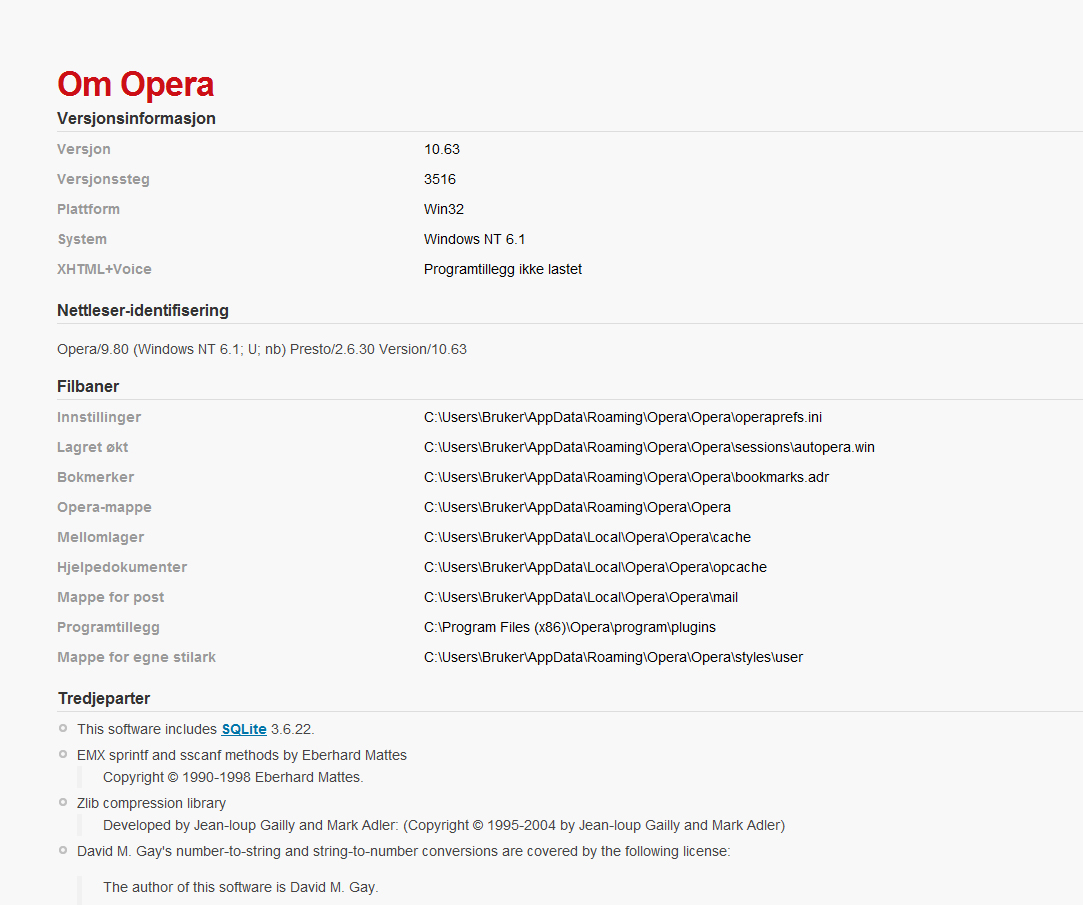1083x905 pixels.
Task: Click 'The author of this software' line
Action: pyautogui.click(x=241, y=887)
